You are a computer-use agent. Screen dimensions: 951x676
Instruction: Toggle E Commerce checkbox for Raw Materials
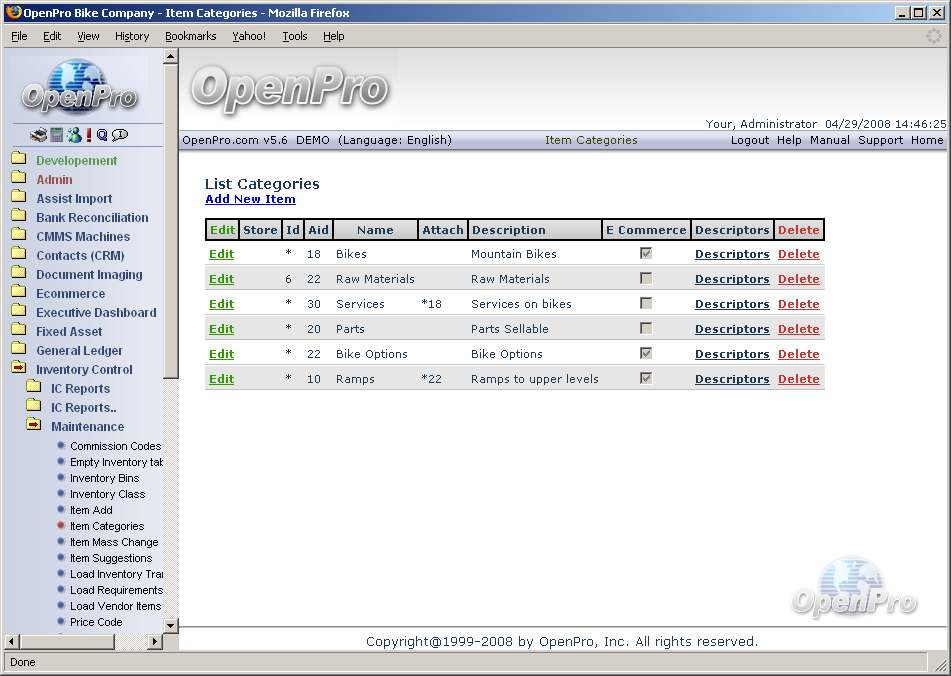[x=646, y=279]
